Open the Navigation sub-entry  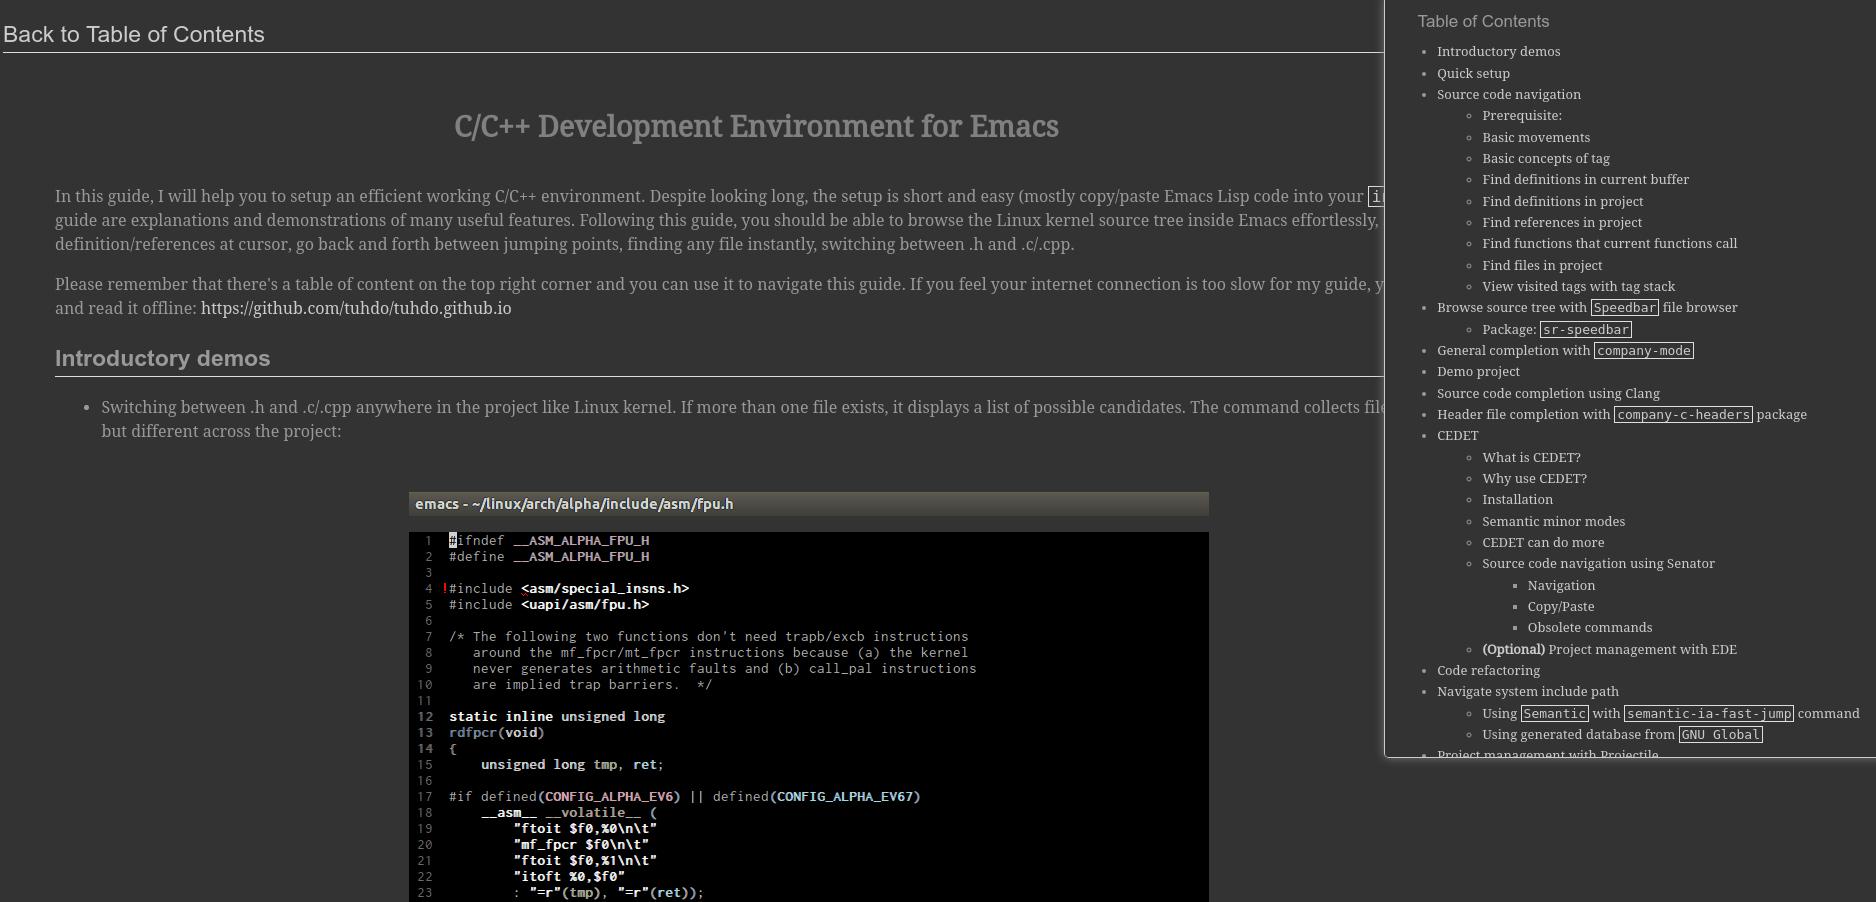pyautogui.click(x=1561, y=586)
